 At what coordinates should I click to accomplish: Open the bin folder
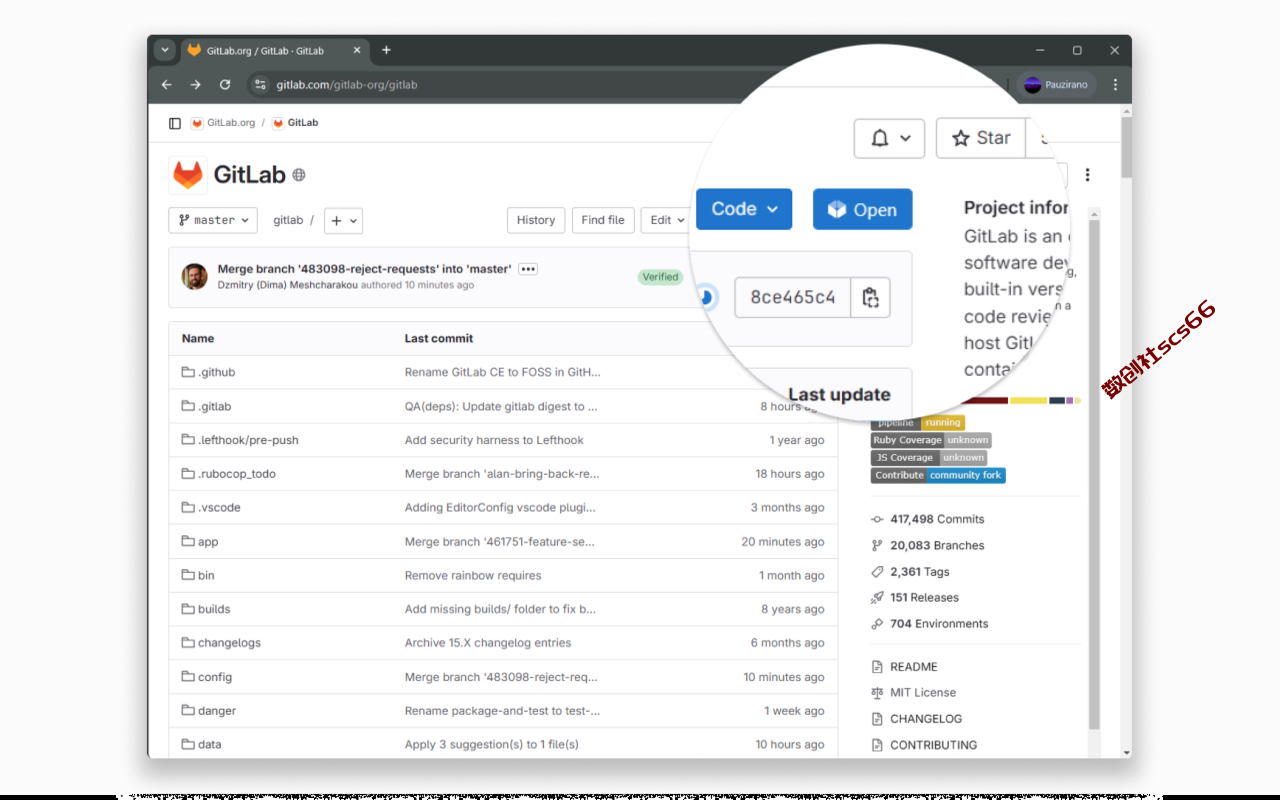206,576
